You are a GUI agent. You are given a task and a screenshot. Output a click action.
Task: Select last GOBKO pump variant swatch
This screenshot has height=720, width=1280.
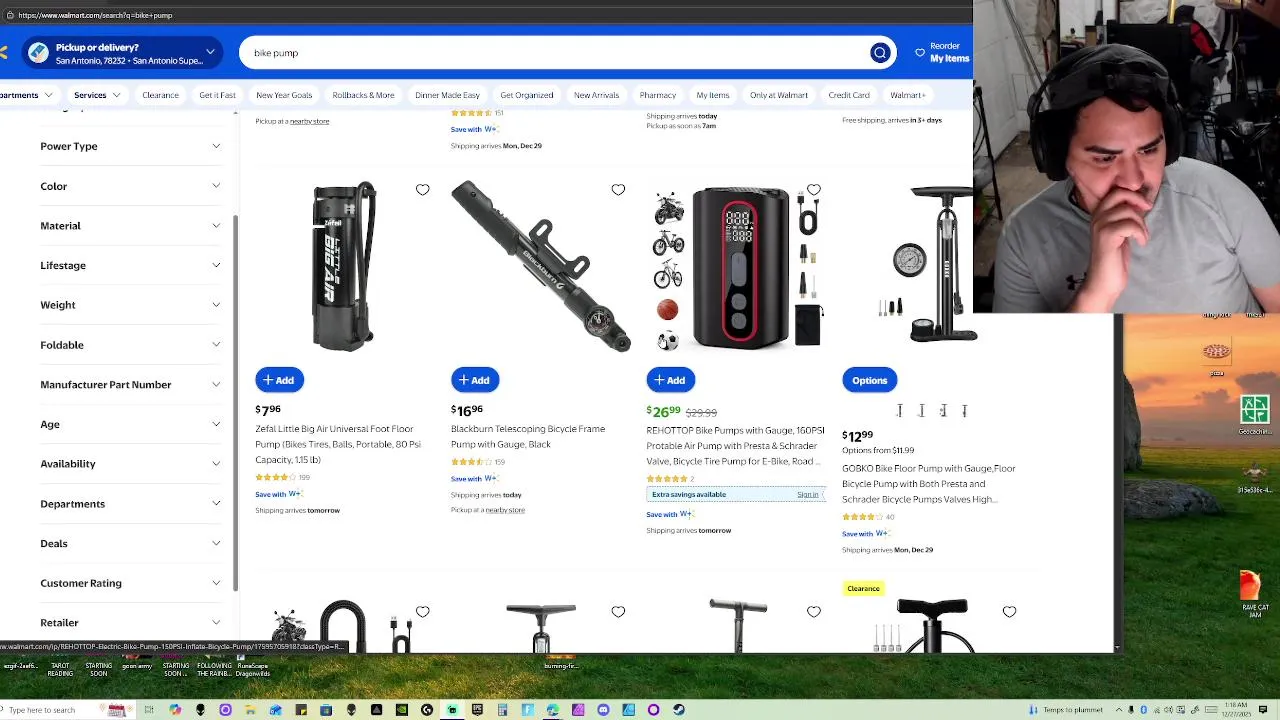pyautogui.click(x=964, y=411)
